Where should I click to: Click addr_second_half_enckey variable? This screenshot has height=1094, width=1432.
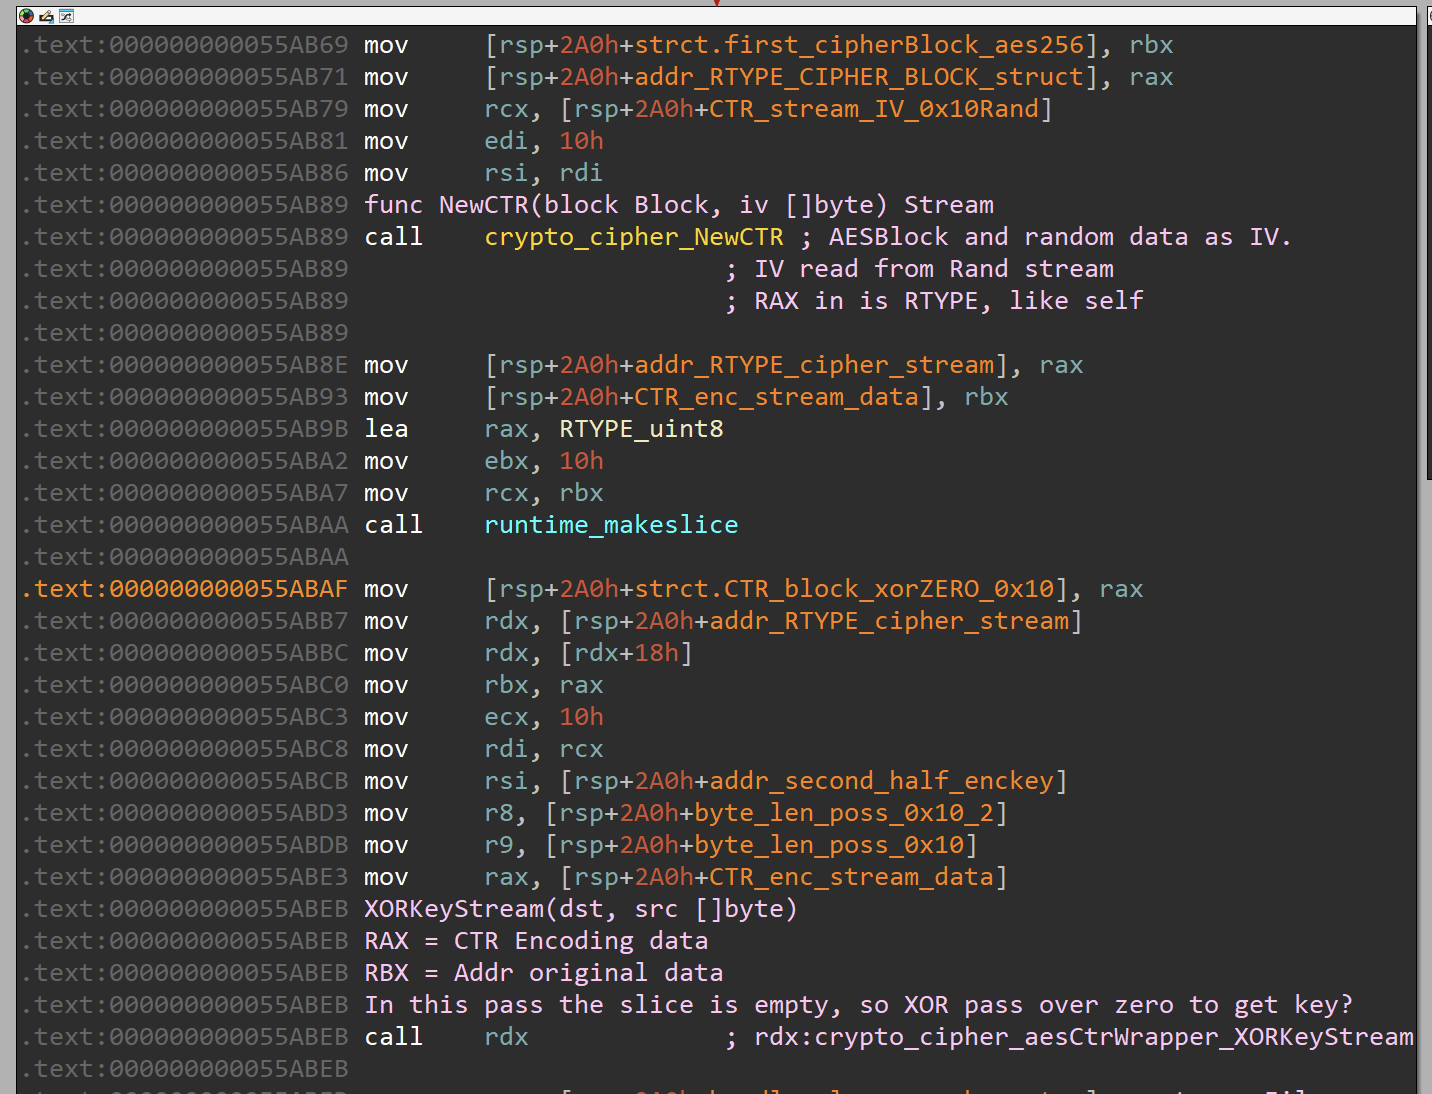point(881,781)
